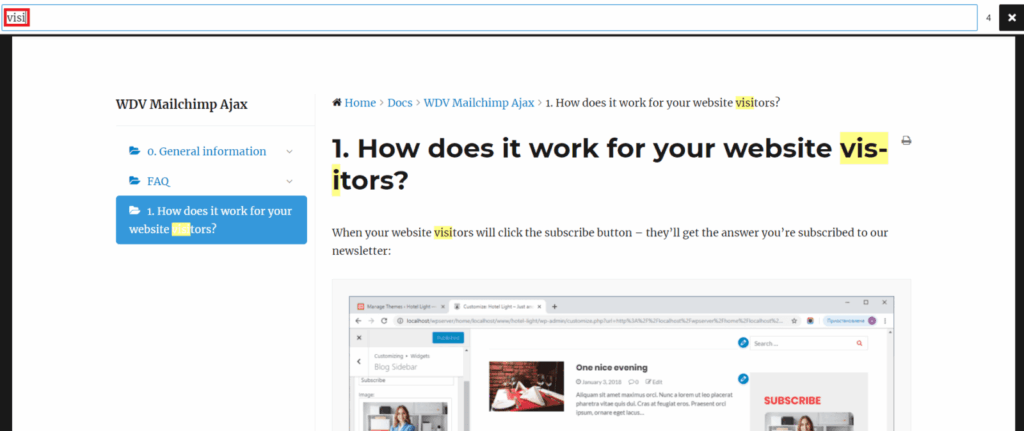Click the print icon beside the heading
This screenshot has width=1024, height=431.
click(906, 141)
